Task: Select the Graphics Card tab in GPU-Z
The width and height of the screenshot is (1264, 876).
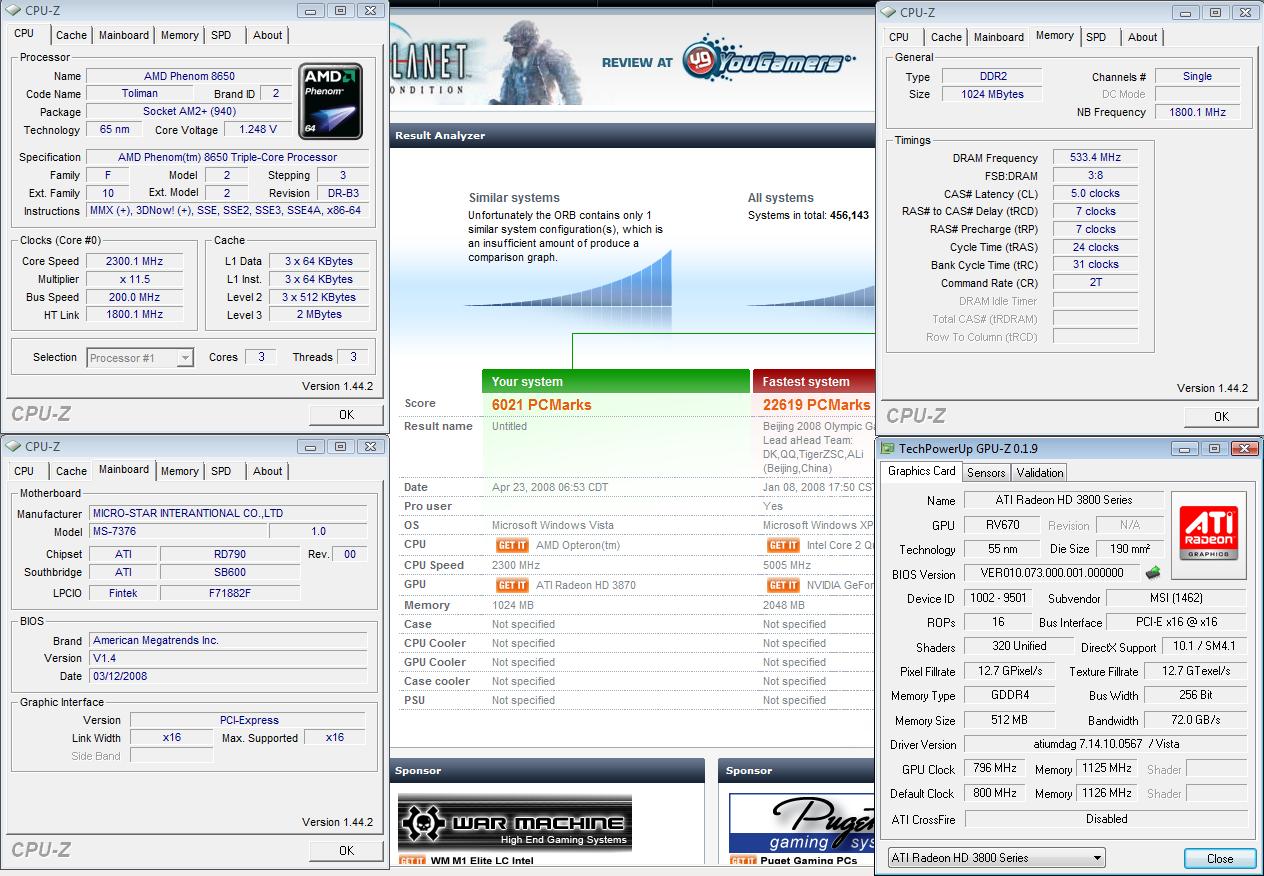Action: point(922,471)
